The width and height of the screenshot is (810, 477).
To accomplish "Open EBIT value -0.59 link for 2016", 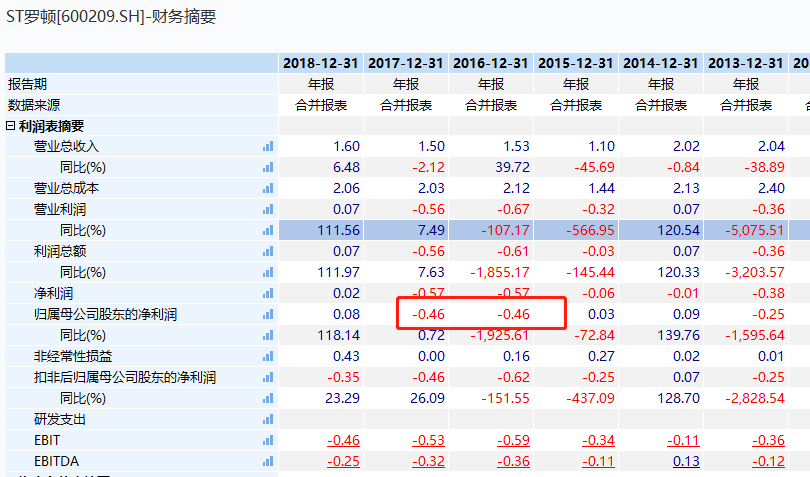I will [513, 440].
